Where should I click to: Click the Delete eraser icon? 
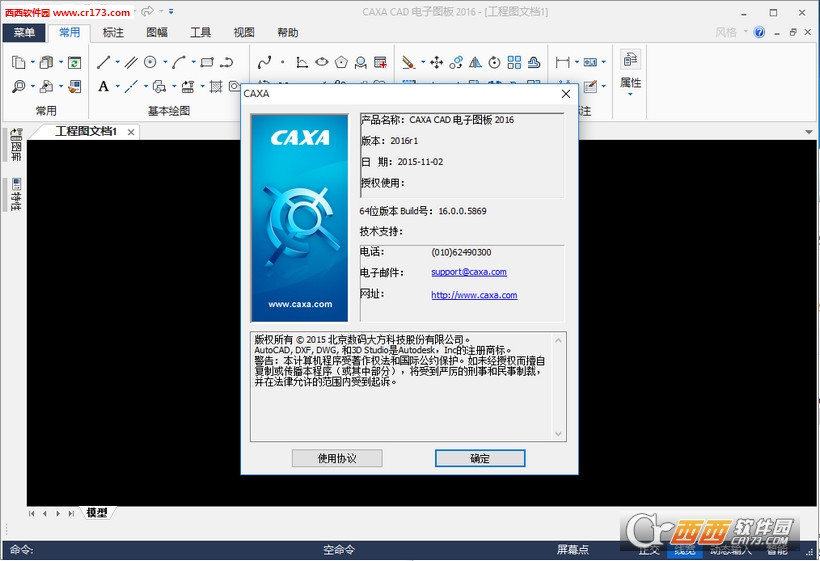click(408, 62)
